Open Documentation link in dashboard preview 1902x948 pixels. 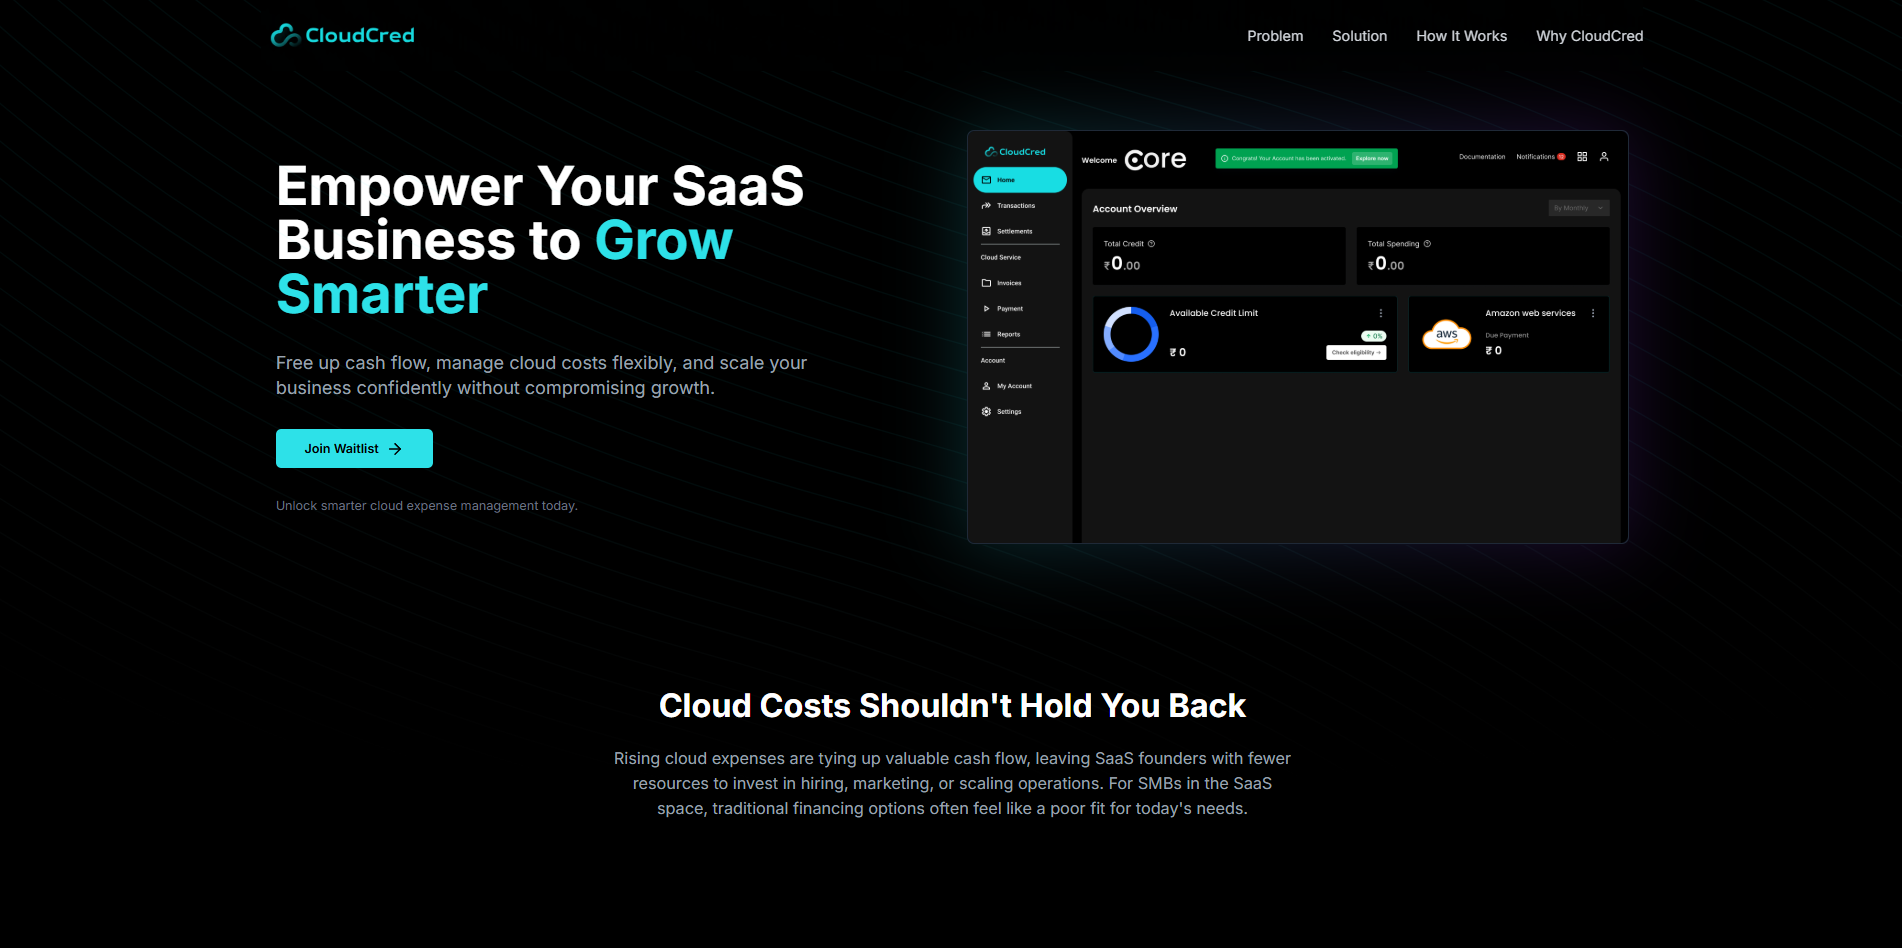[x=1482, y=157]
